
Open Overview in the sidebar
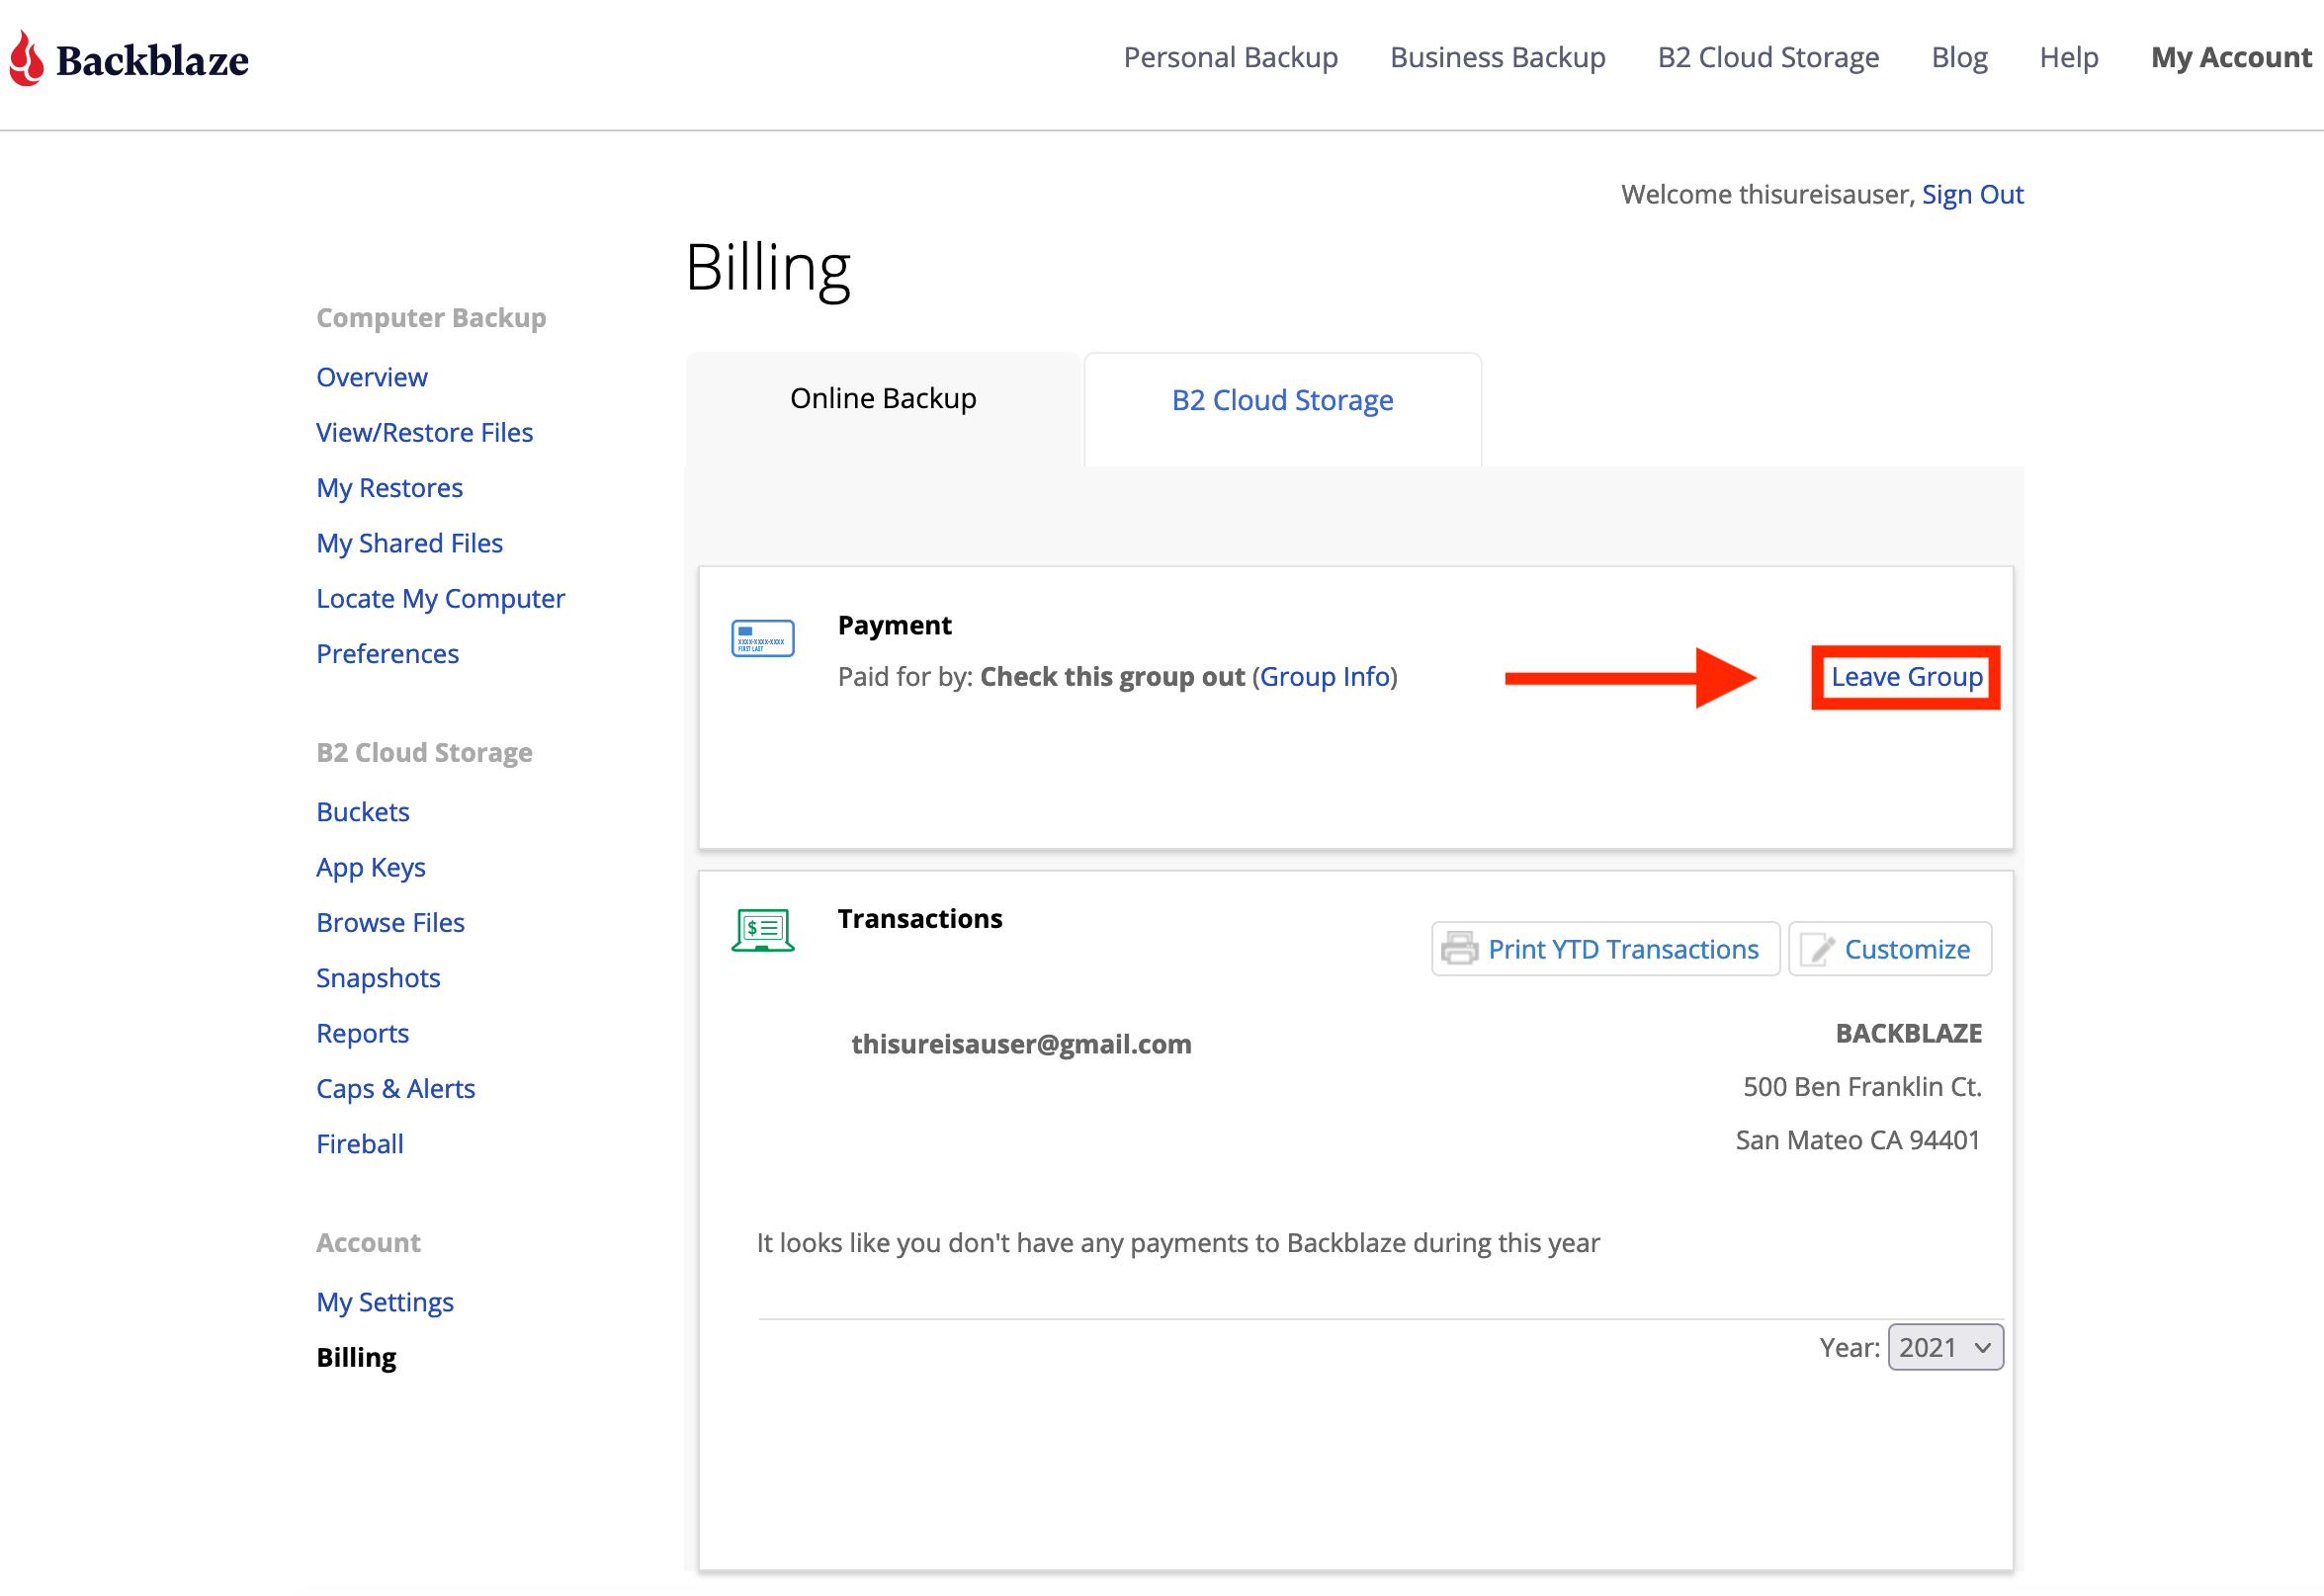(372, 377)
